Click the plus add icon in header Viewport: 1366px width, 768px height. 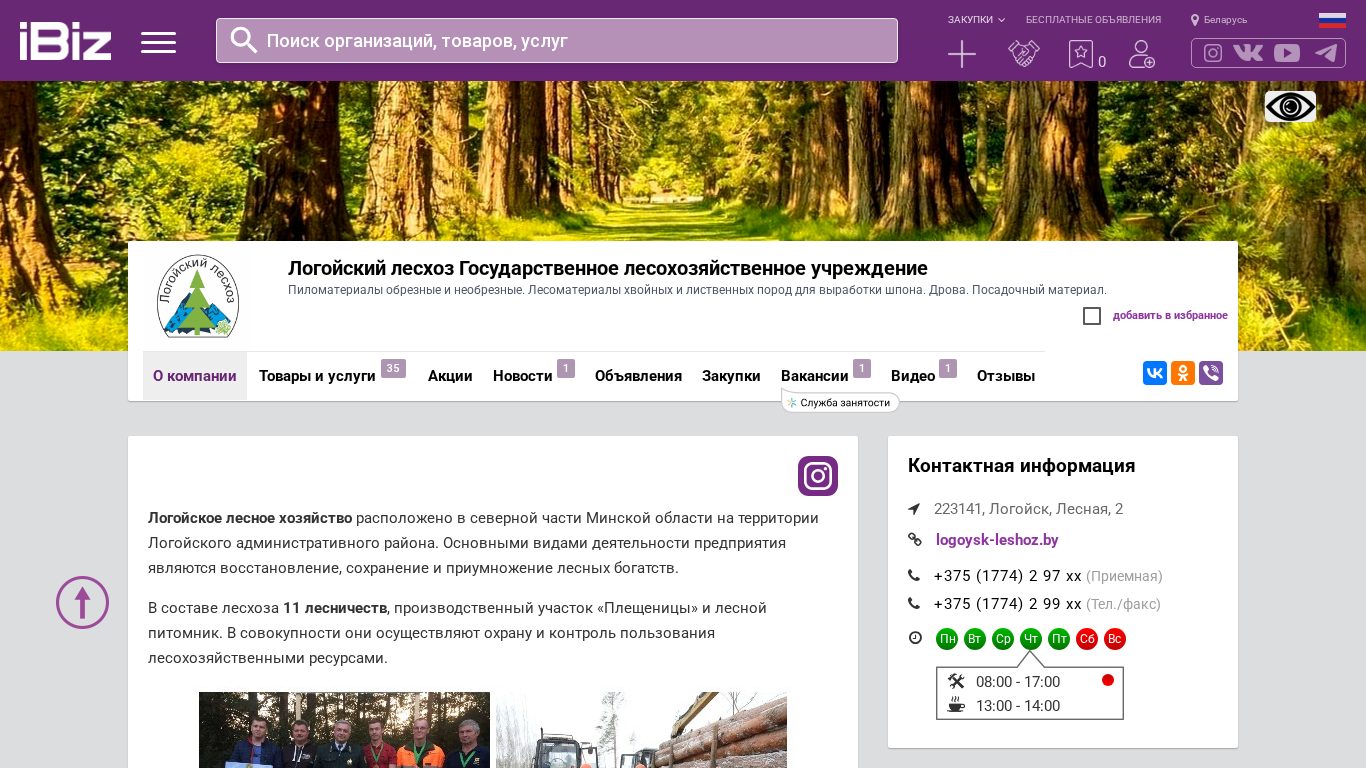(961, 54)
